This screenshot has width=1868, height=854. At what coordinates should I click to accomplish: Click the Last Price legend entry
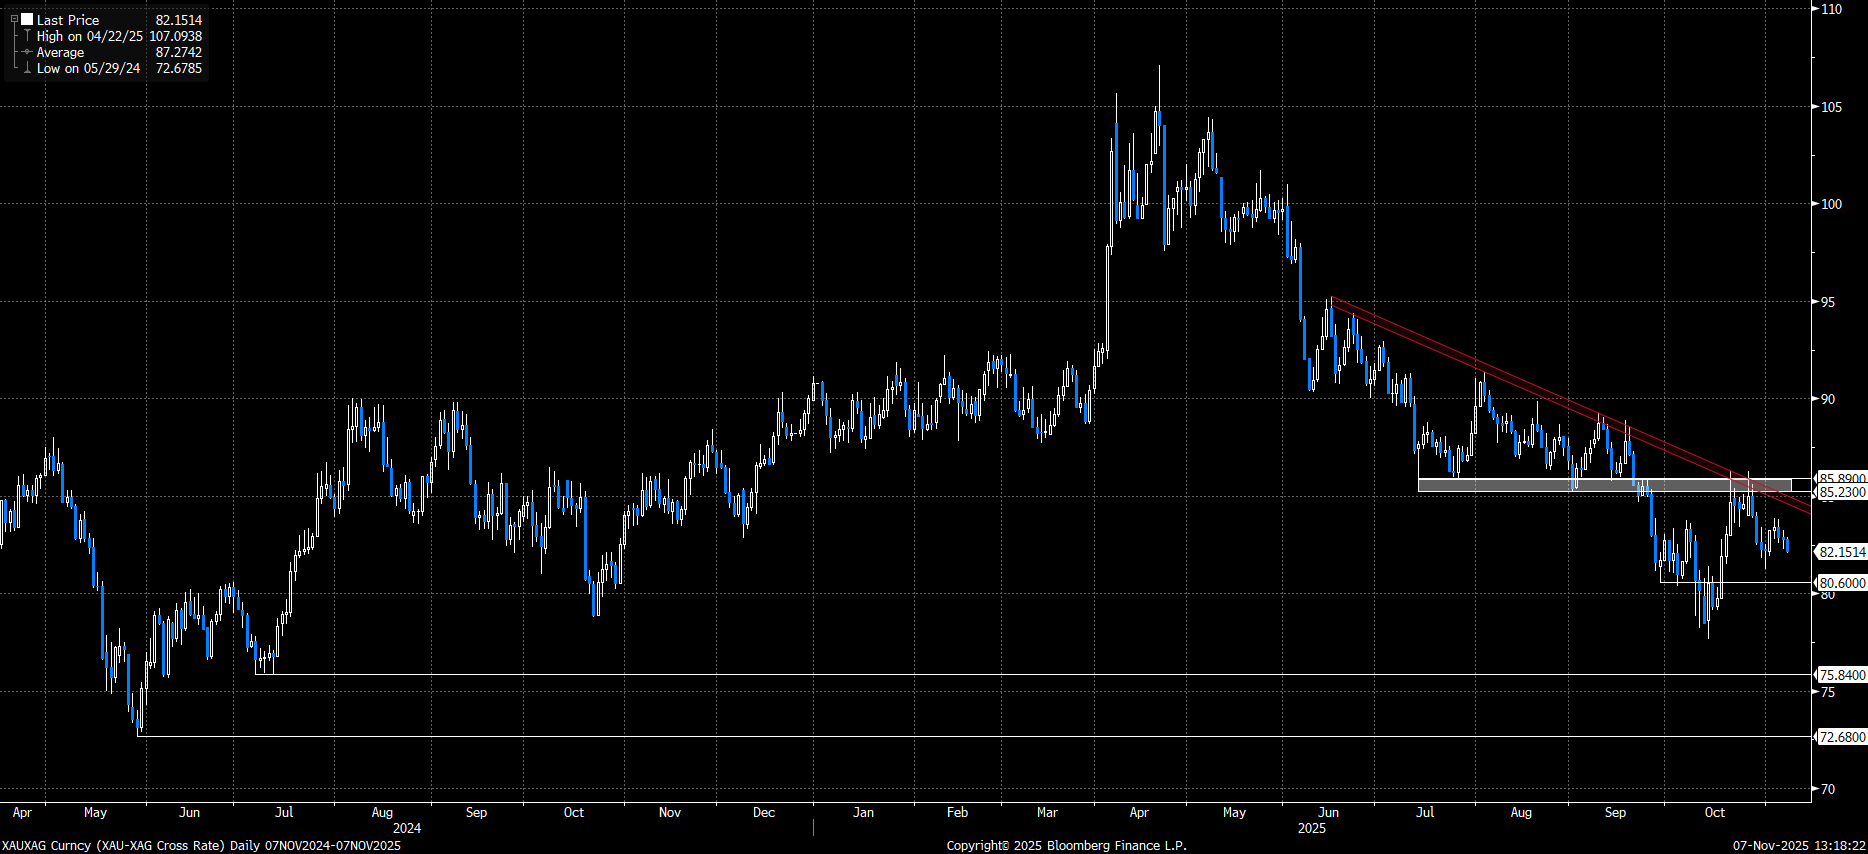(68, 20)
